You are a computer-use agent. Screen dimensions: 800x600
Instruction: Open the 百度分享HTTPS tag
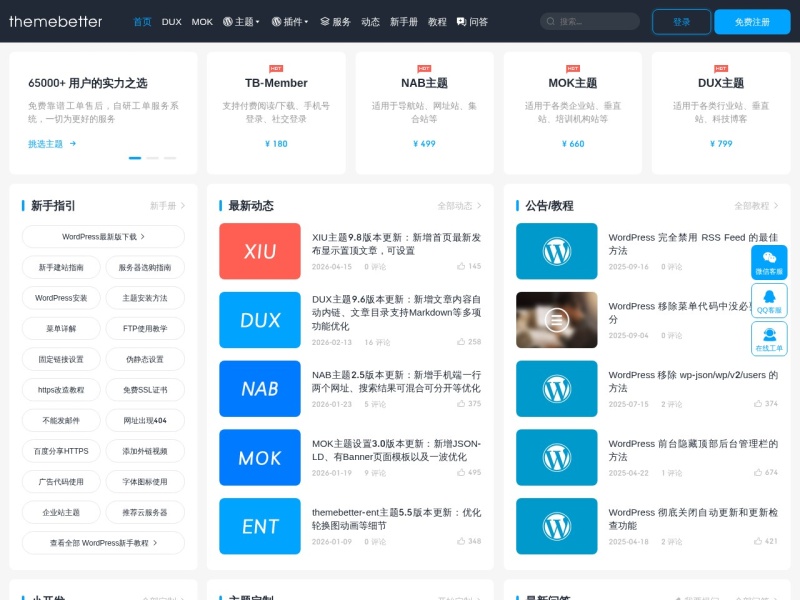(x=61, y=451)
